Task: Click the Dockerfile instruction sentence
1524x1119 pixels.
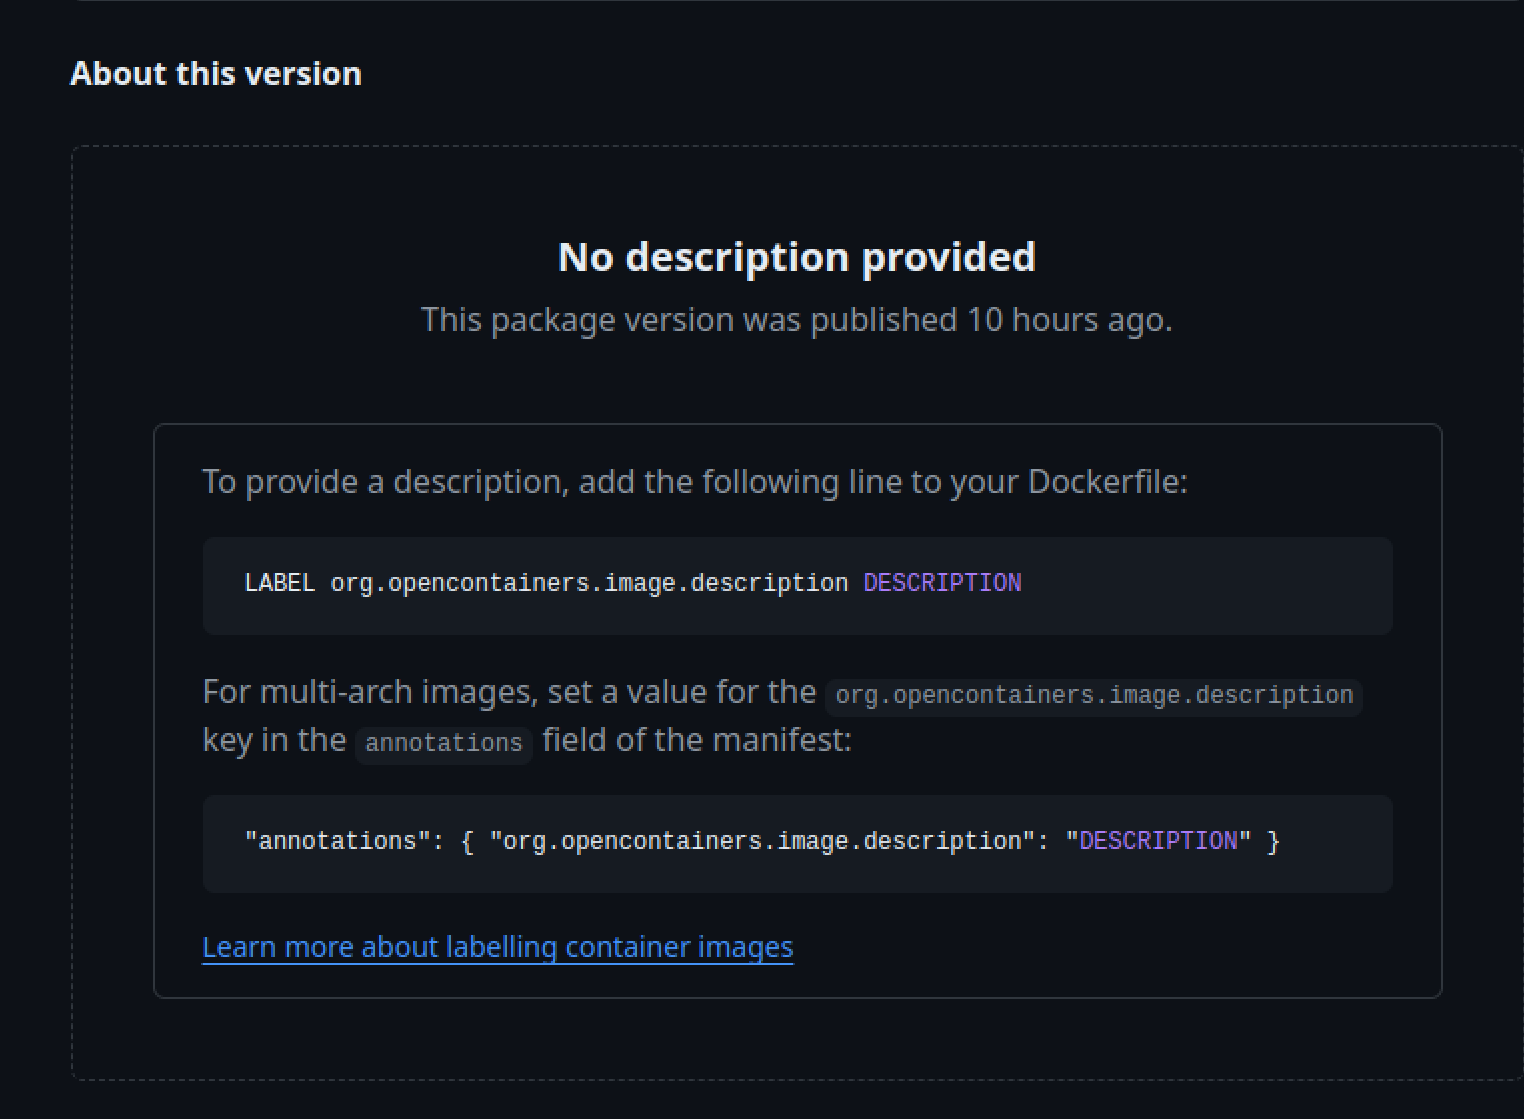Action: coord(694,482)
